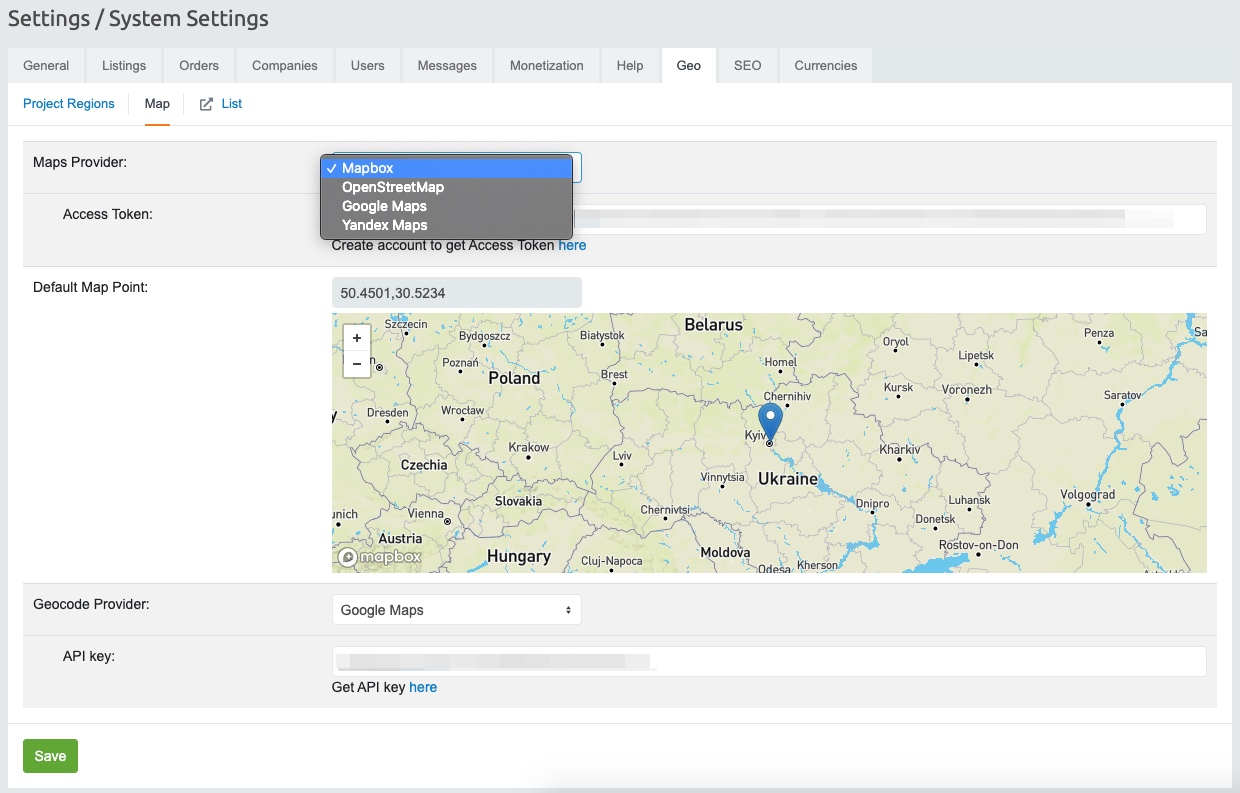Click Rostov-on-Don on the map
Image resolution: width=1240 pixels, height=793 pixels.
pyautogui.click(x=978, y=545)
